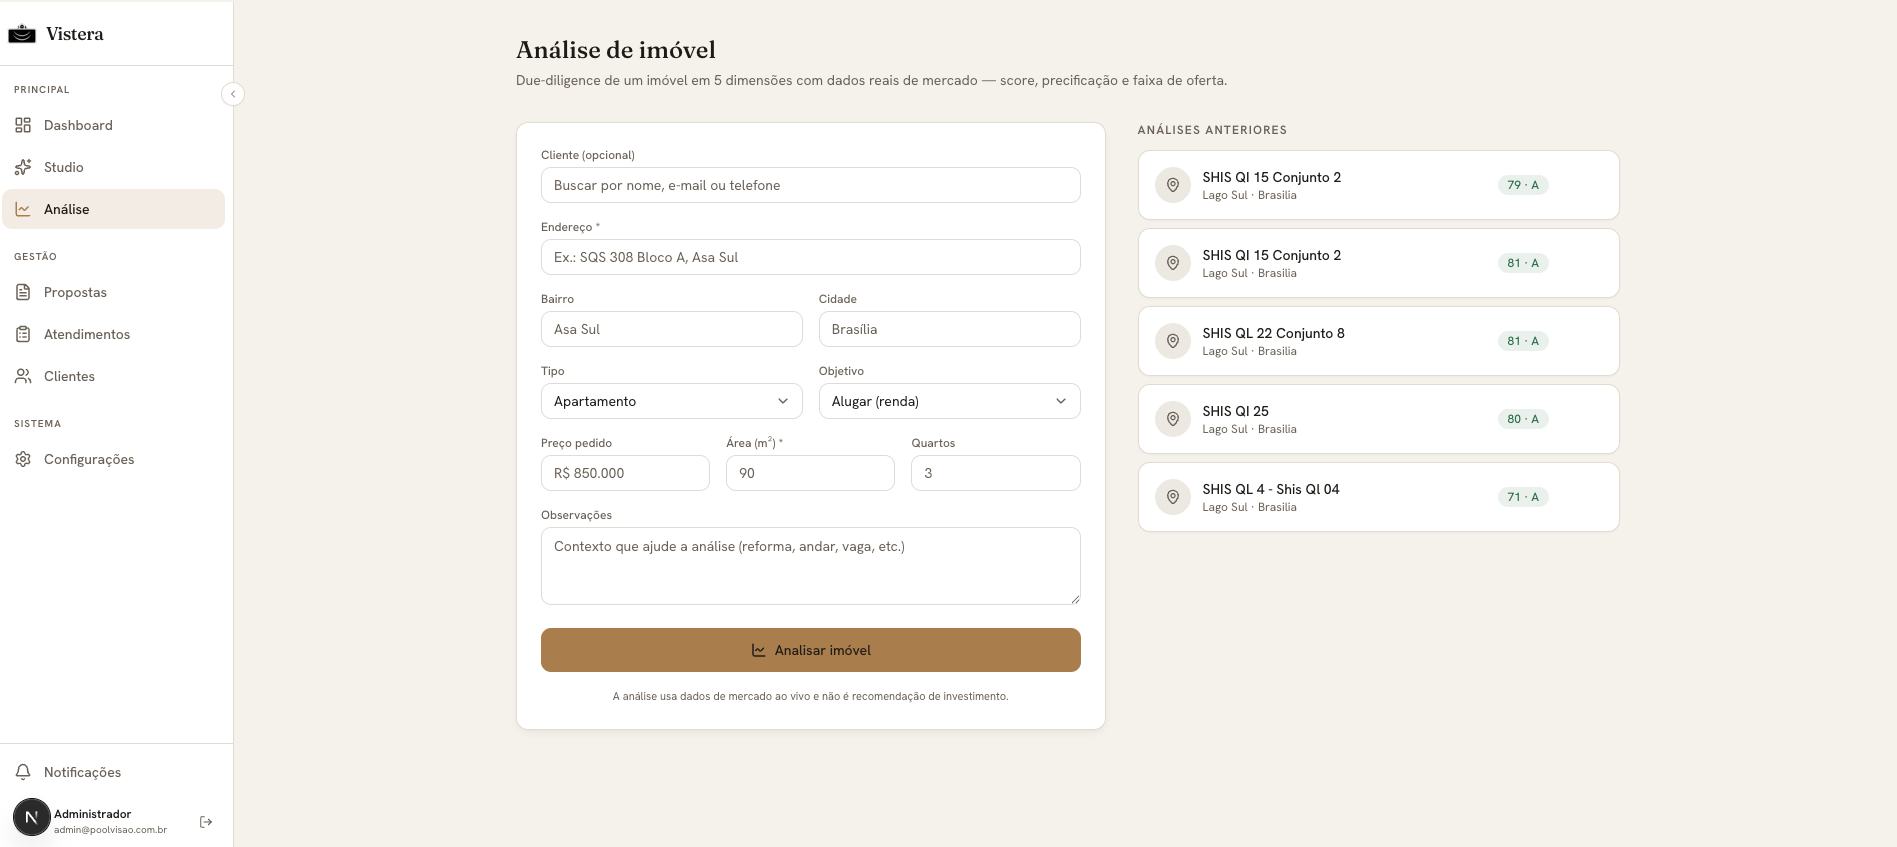Focus the Observações text area
Screen dimensions: 1897x847
click(x=810, y=566)
